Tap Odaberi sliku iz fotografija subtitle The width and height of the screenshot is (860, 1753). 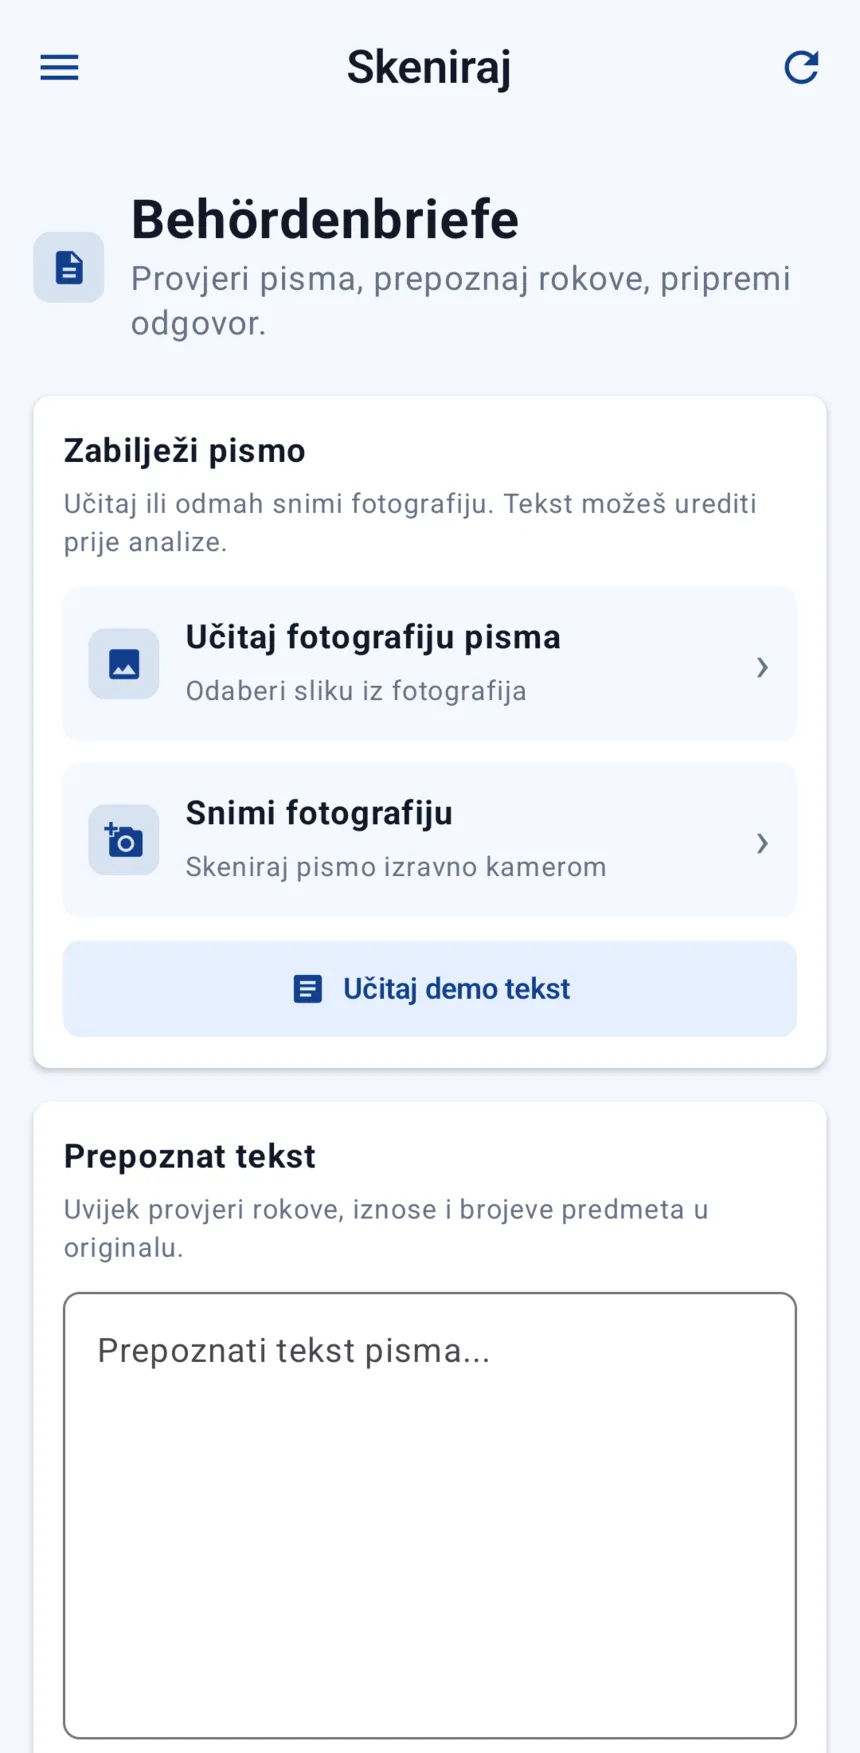click(x=356, y=691)
